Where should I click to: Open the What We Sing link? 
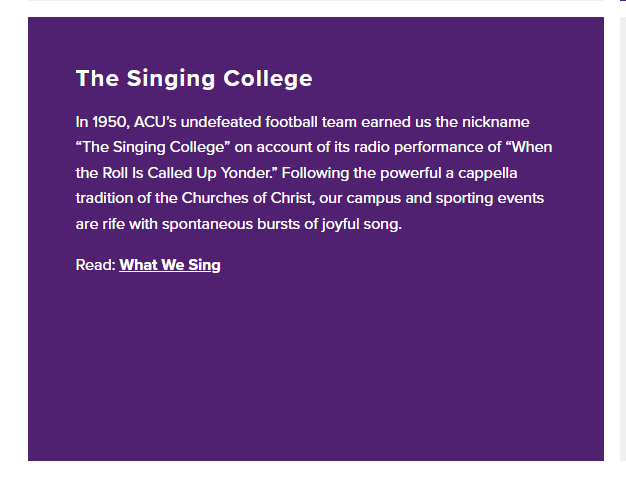pos(170,265)
